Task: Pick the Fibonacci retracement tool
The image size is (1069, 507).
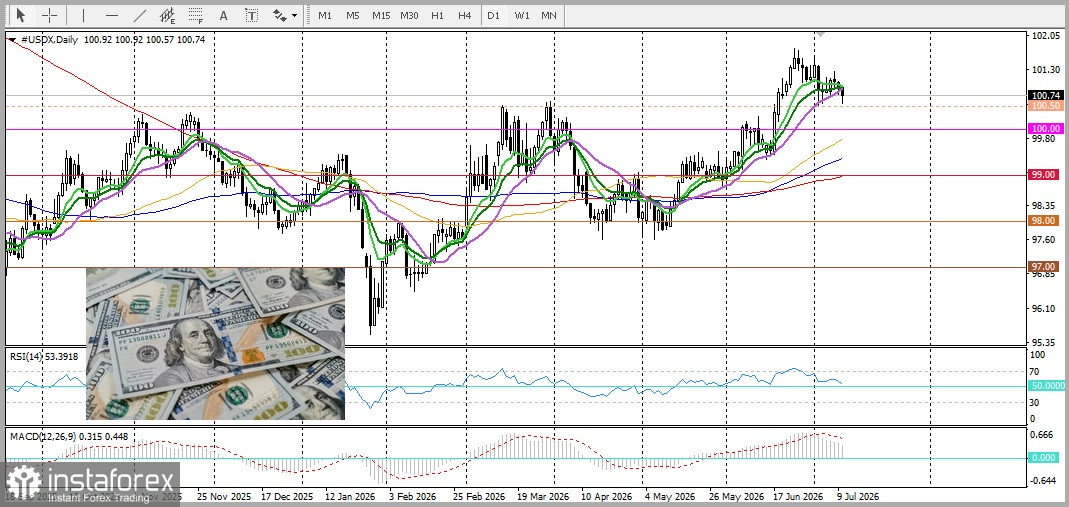Action: pyautogui.click(x=196, y=15)
